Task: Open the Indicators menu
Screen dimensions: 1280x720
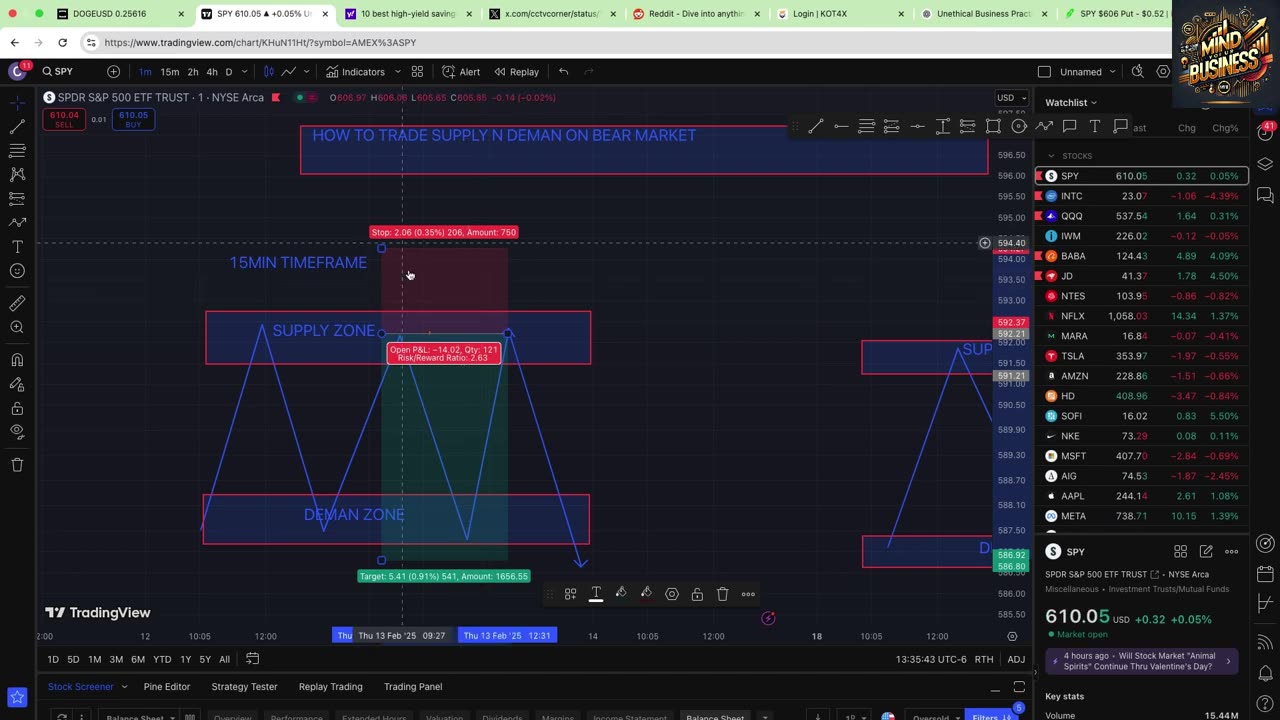Action: (355, 72)
